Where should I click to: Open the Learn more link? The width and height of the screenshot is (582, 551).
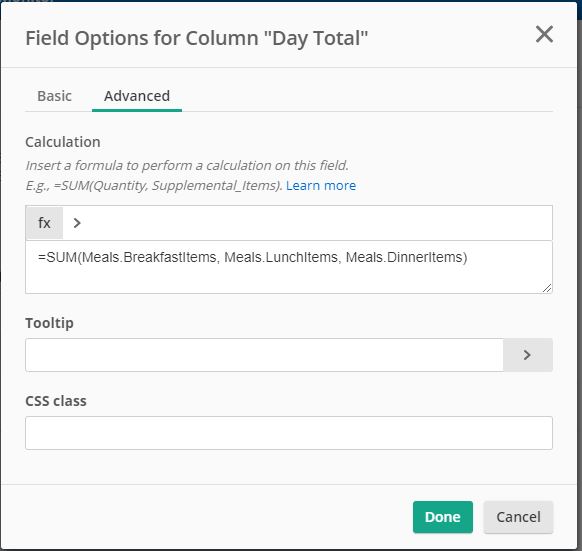321,185
